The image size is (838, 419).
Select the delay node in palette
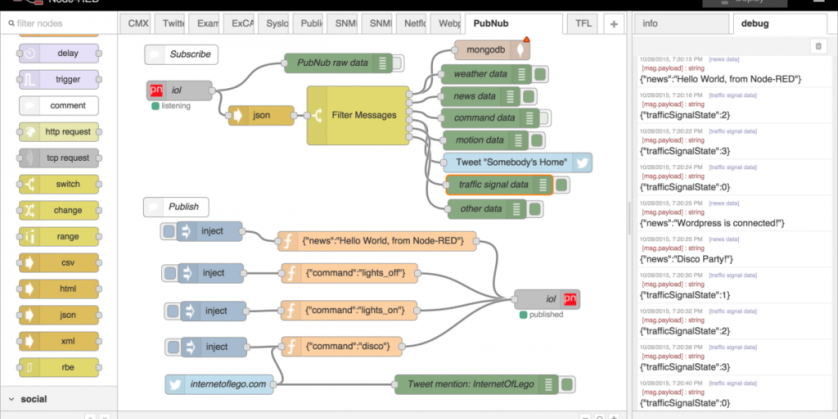click(x=59, y=53)
